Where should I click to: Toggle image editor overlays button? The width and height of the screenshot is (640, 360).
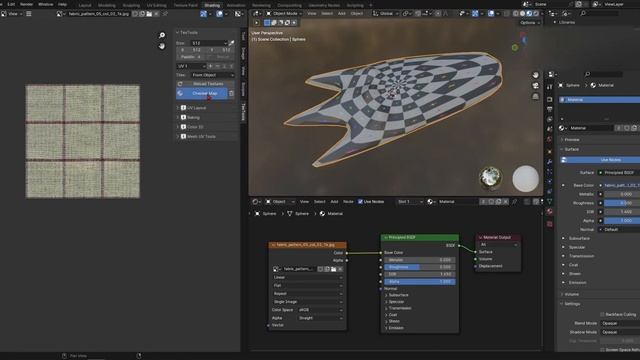(220, 14)
